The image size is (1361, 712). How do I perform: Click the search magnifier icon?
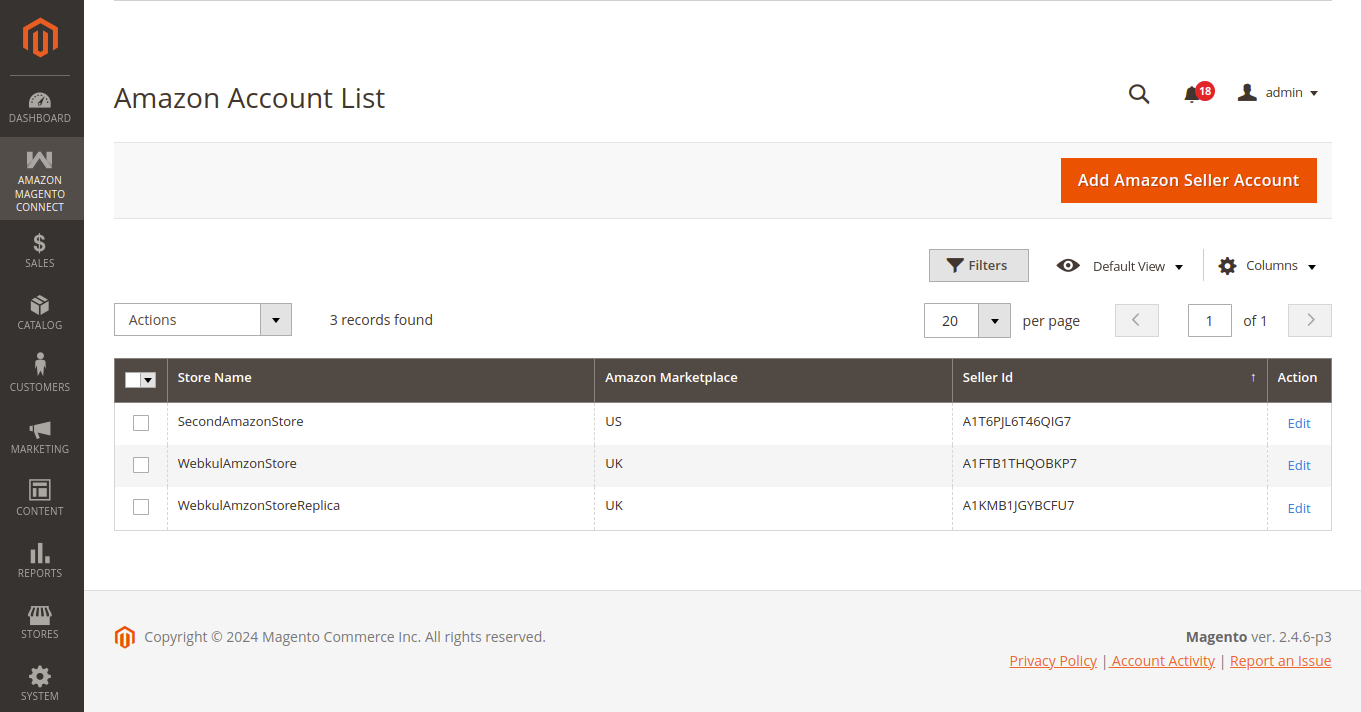coord(1139,94)
